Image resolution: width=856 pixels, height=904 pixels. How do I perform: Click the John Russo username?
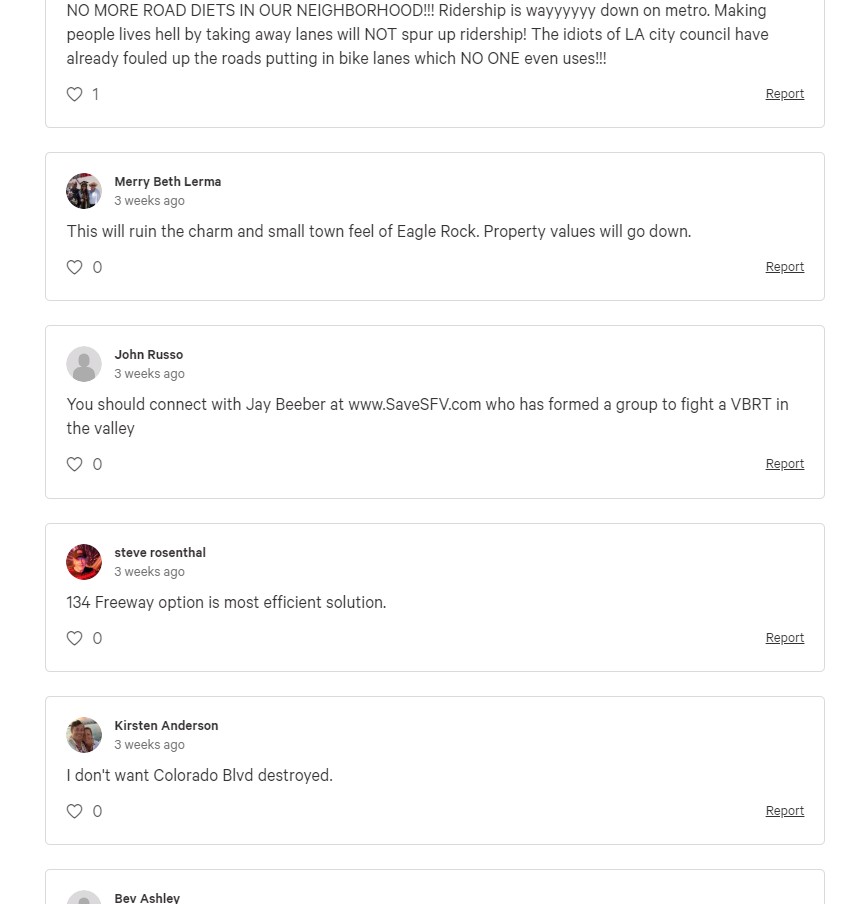coord(148,355)
